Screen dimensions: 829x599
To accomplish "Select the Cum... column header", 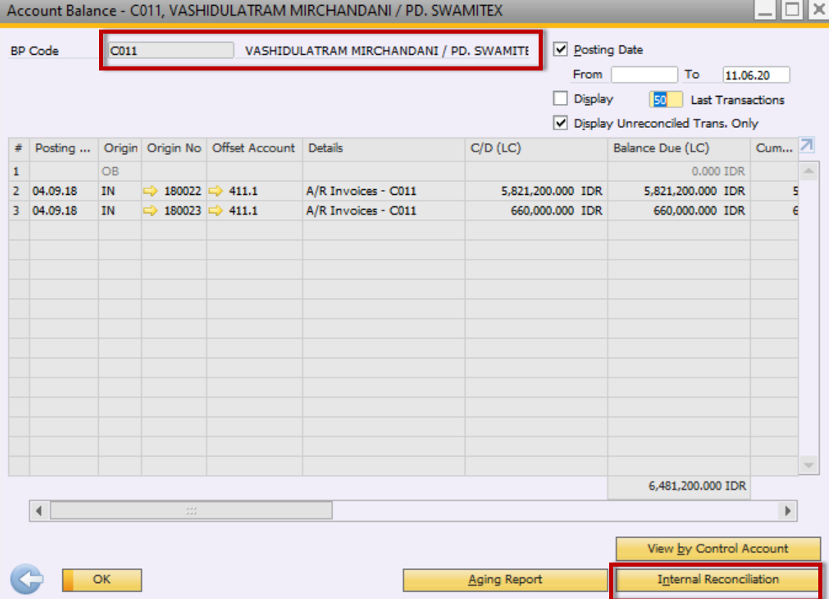I will tap(774, 149).
